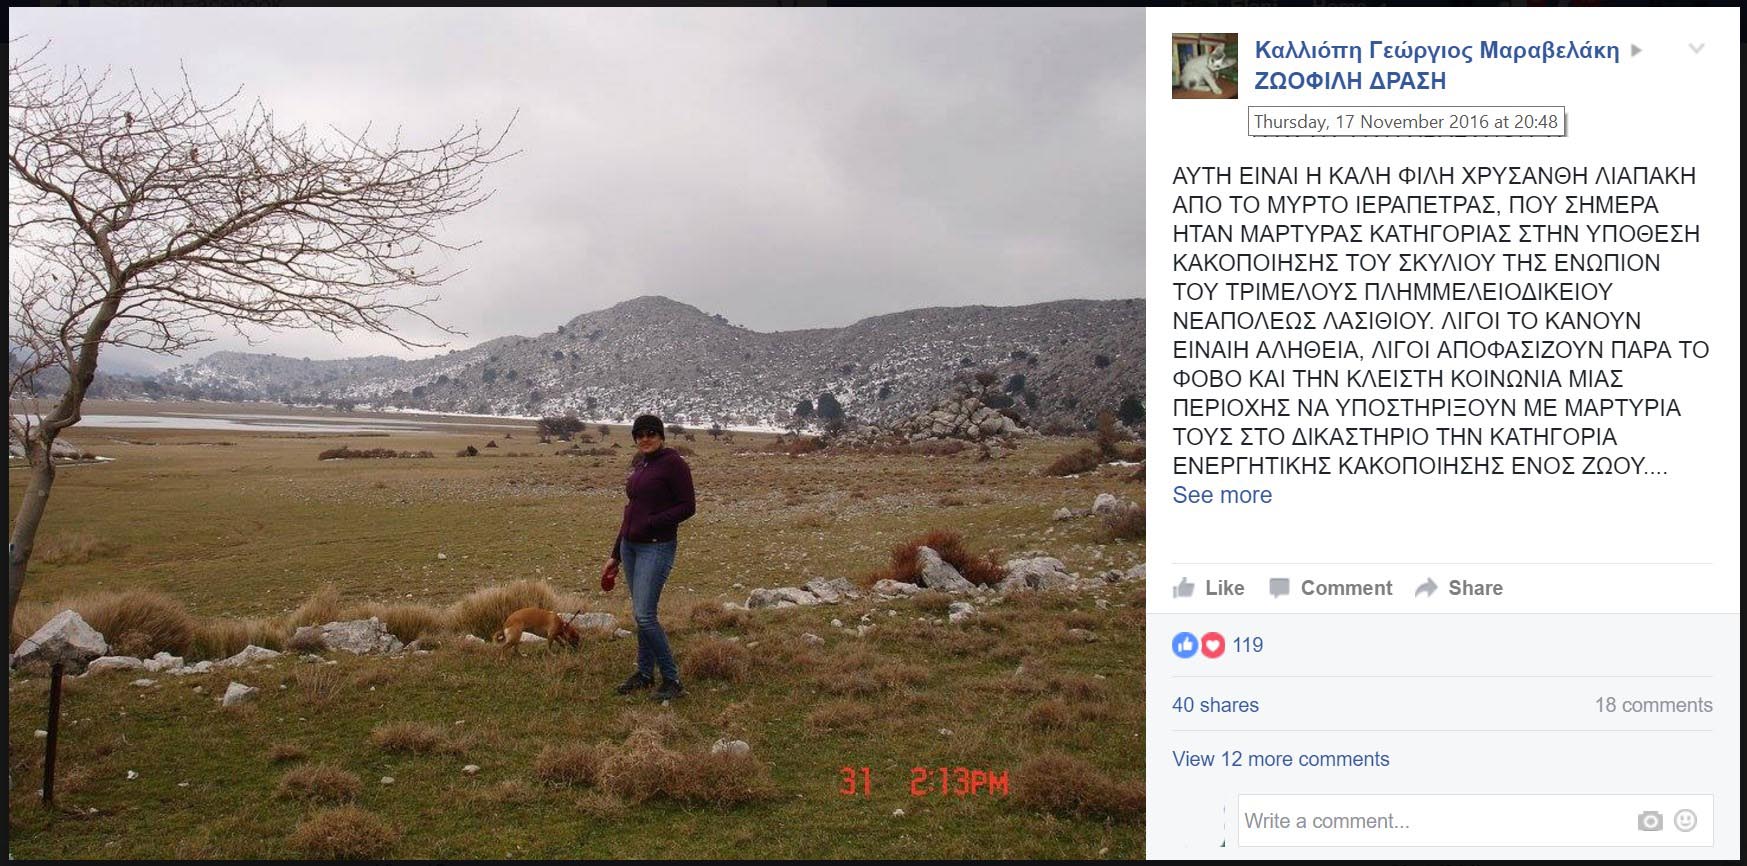Click the Comment speech bubble icon

(x=1279, y=588)
